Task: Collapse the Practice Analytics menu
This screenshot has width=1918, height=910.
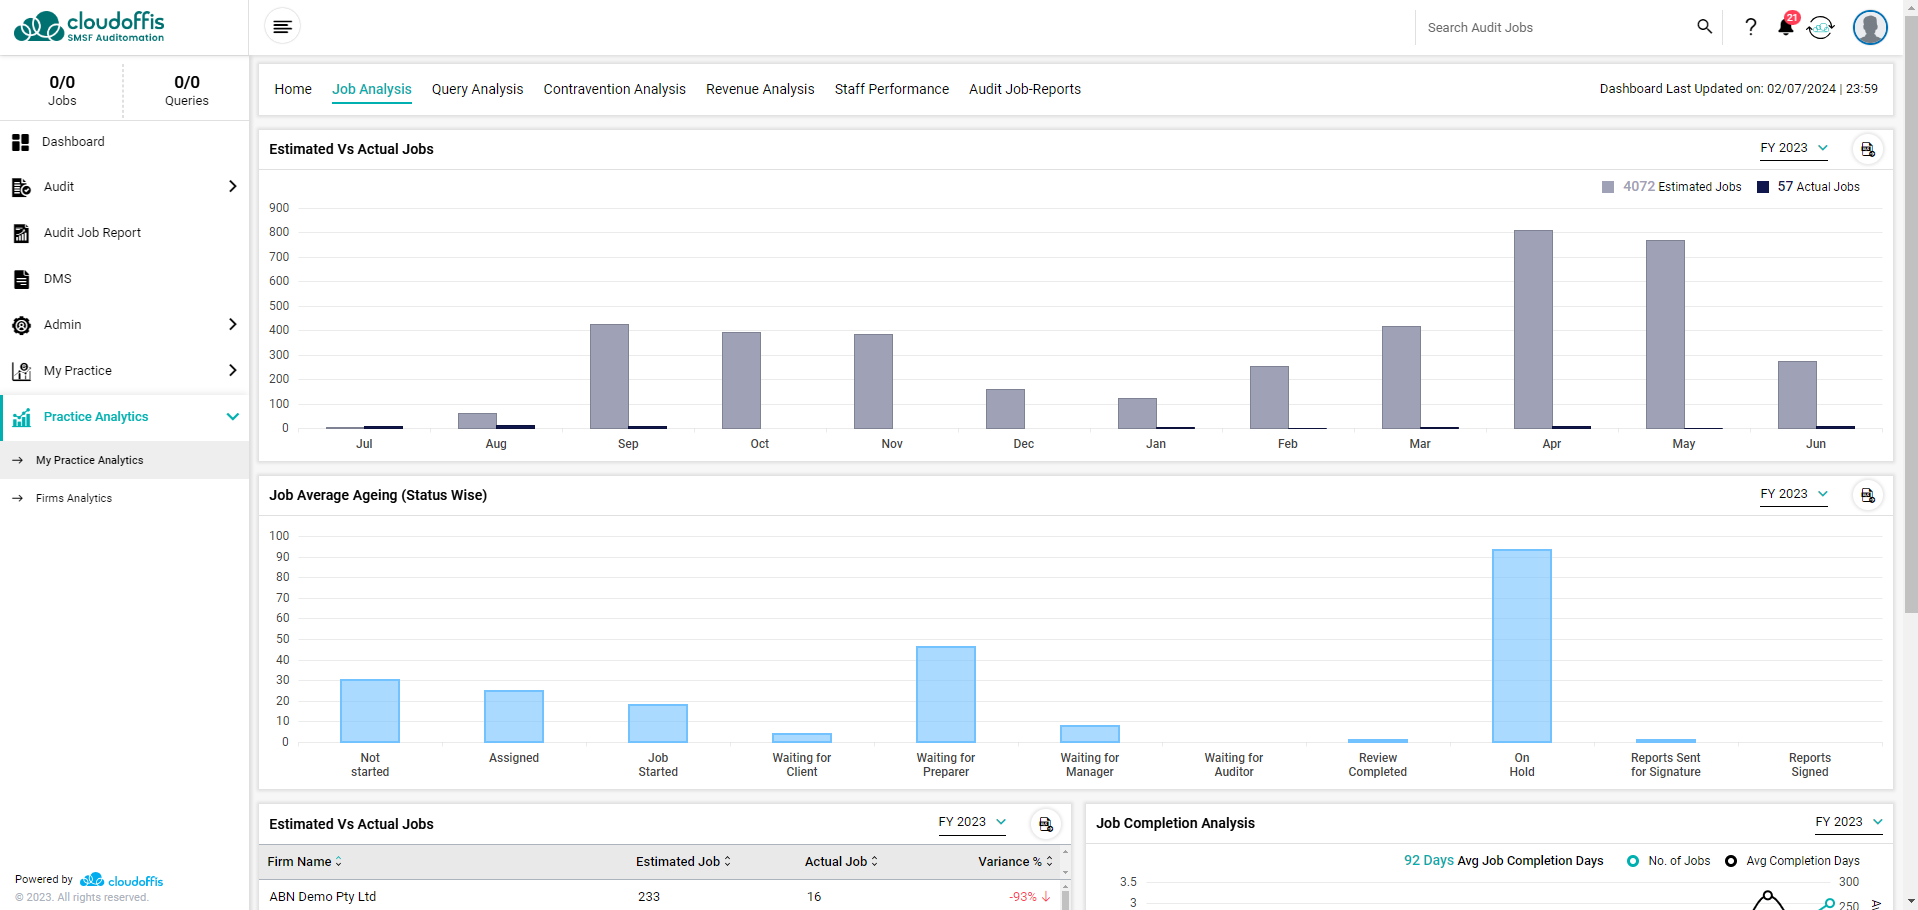Action: (232, 417)
